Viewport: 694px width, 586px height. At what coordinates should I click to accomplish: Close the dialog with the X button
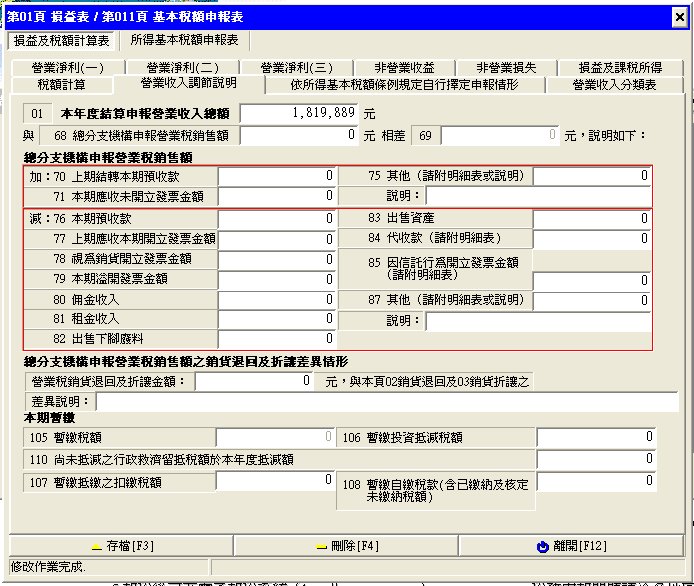pos(680,17)
